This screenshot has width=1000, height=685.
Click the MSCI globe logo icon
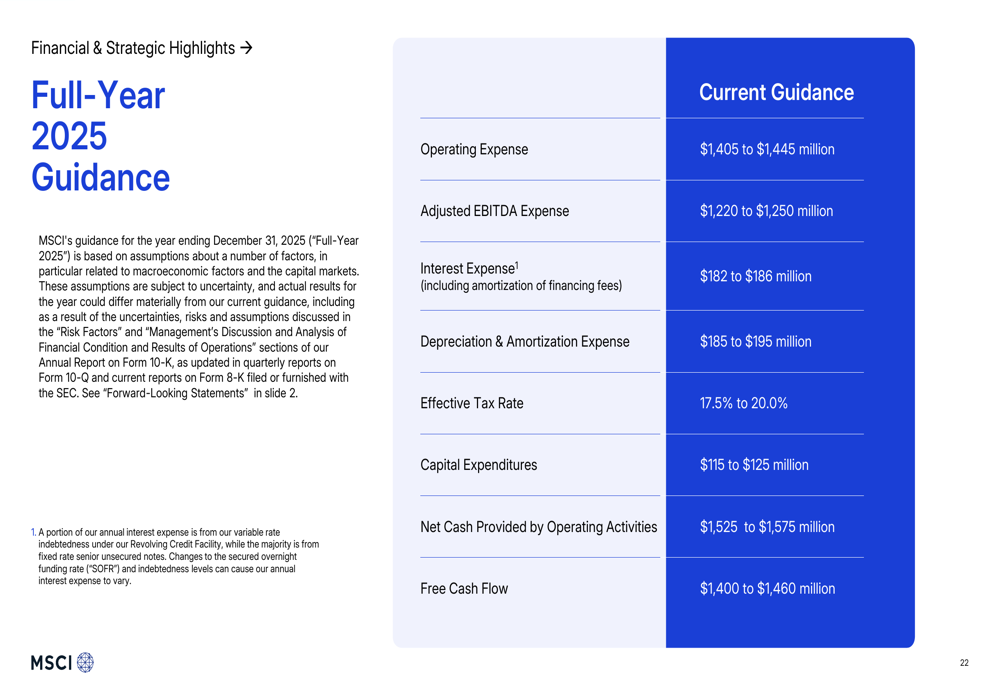tap(85, 663)
